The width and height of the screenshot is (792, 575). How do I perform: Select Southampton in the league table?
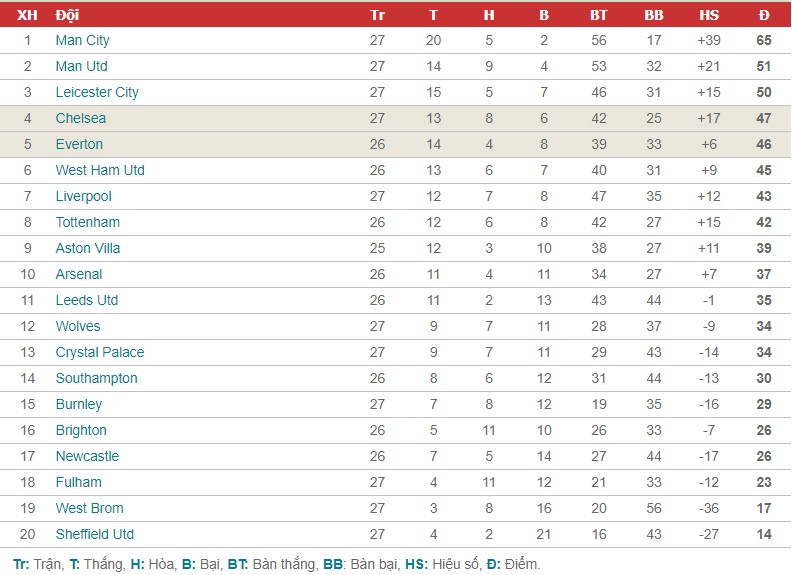coord(96,378)
